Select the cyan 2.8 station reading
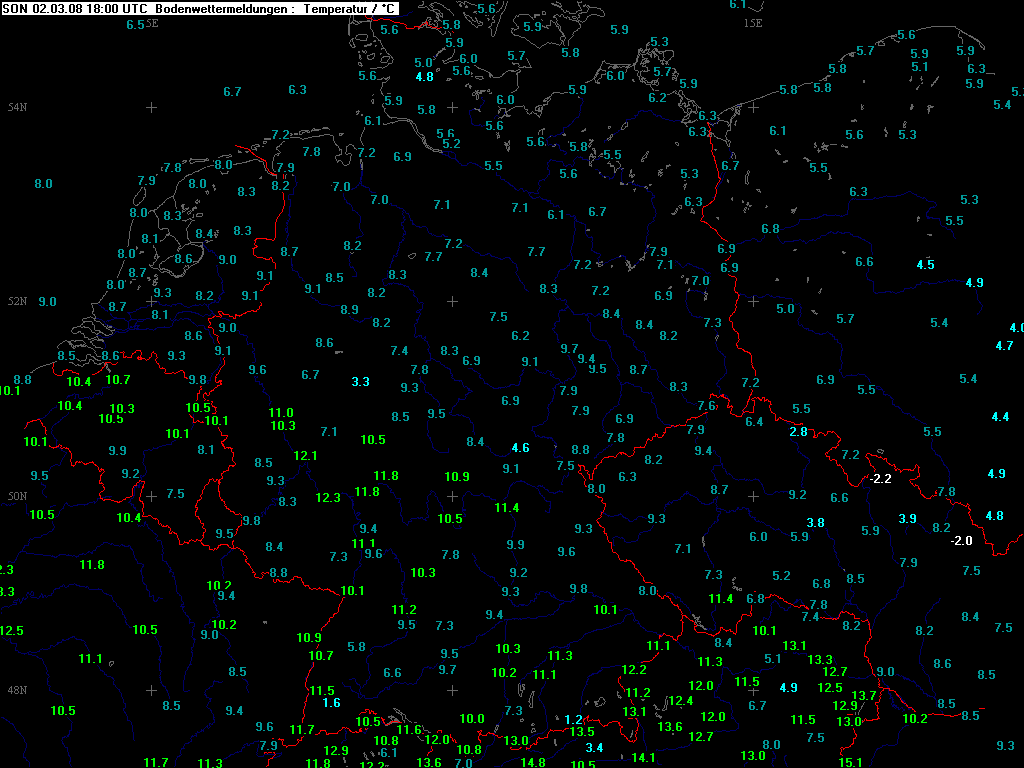 798,432
